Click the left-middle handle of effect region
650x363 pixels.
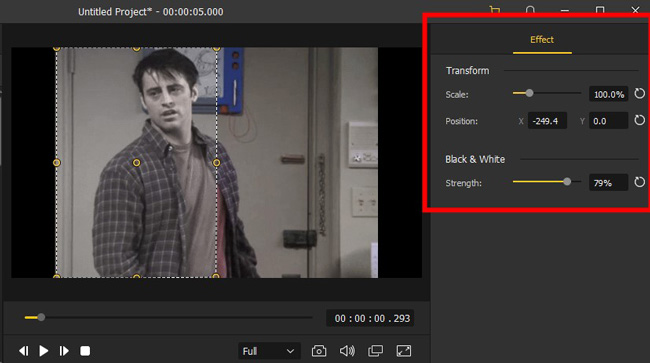click(x=57, y=163)
